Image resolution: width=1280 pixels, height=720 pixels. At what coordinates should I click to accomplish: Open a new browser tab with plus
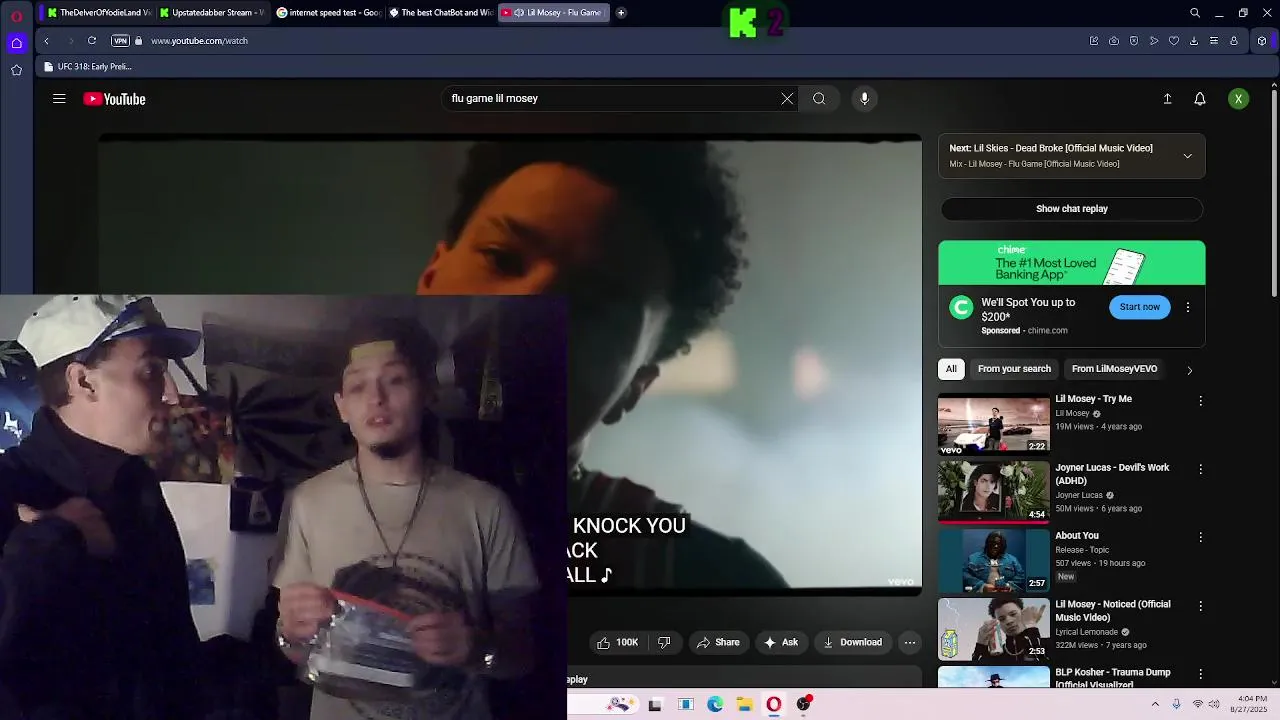click(621, 13)
